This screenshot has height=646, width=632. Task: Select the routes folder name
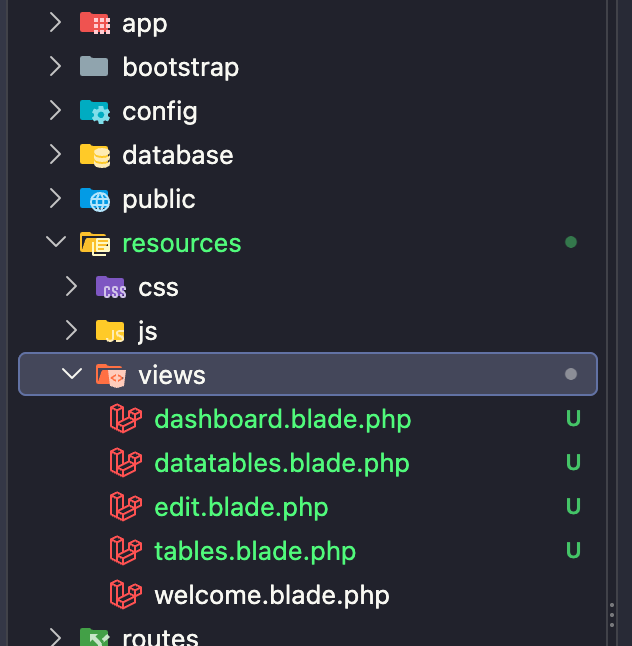[160, 637]
